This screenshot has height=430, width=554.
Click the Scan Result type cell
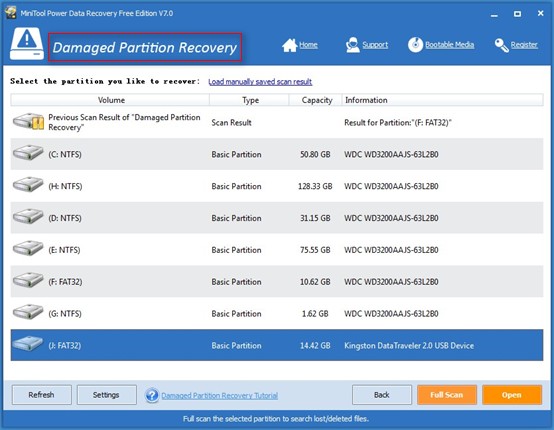(x=231, y=123)
